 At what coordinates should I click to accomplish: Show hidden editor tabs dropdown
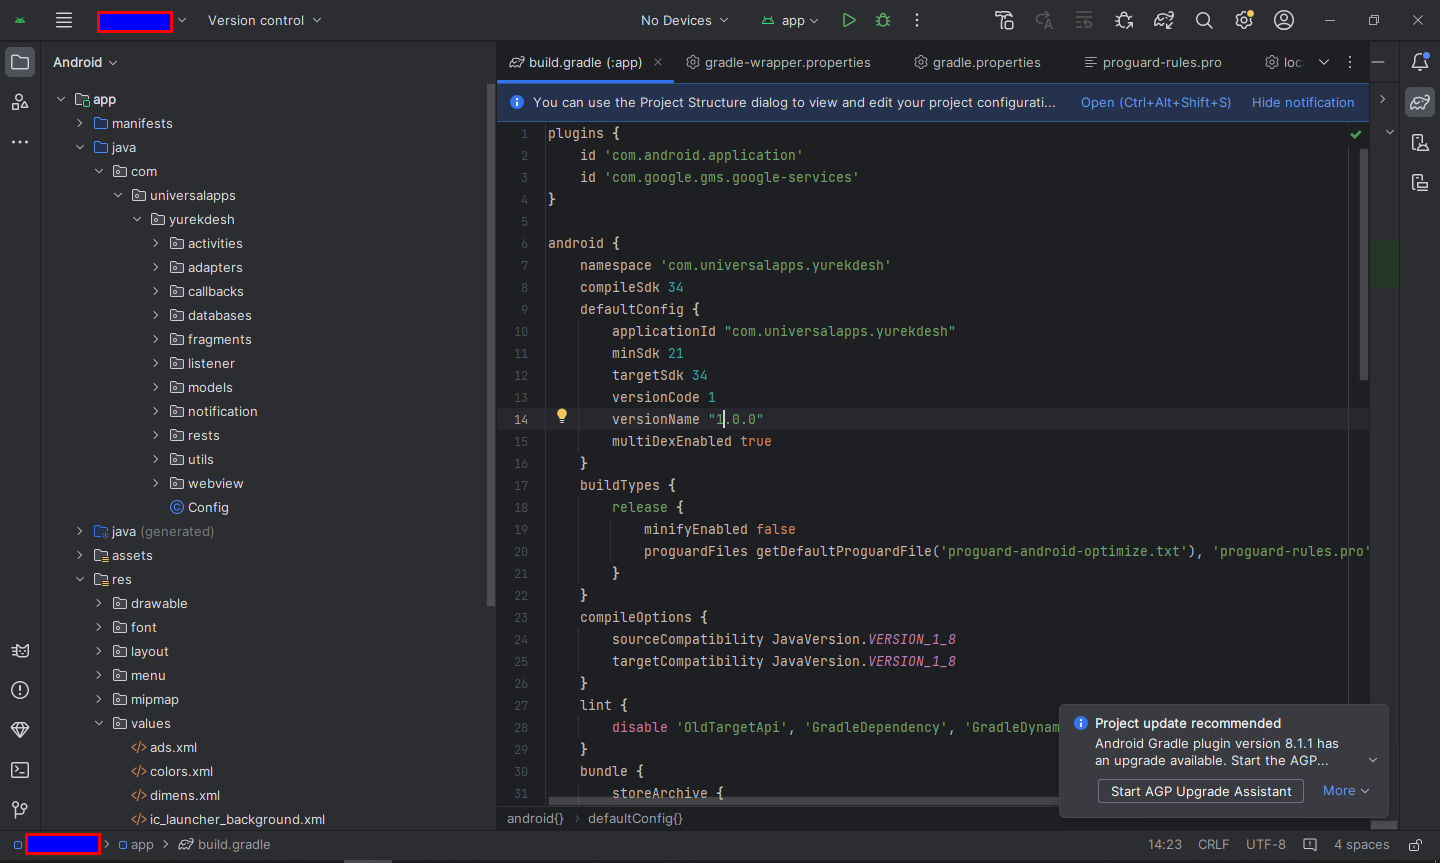coord(1324,62)
